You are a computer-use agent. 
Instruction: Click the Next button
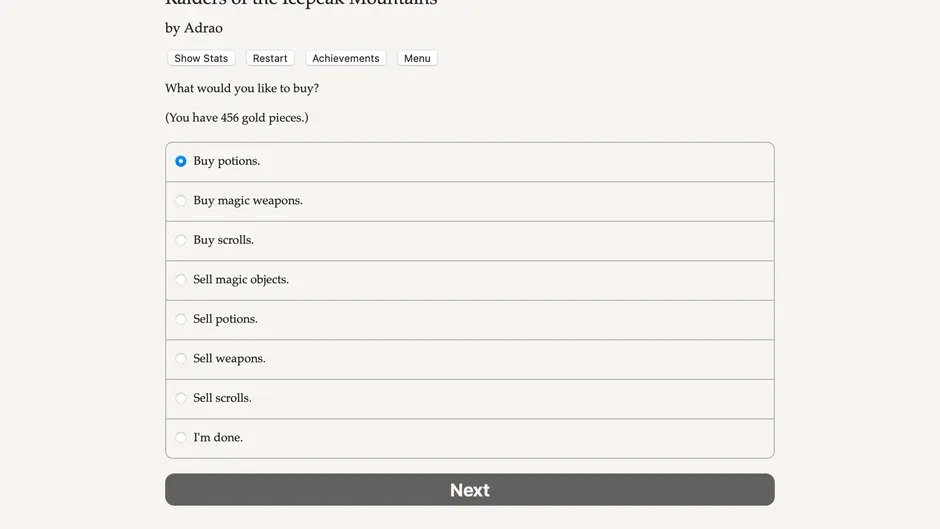(x=469, y=489)
